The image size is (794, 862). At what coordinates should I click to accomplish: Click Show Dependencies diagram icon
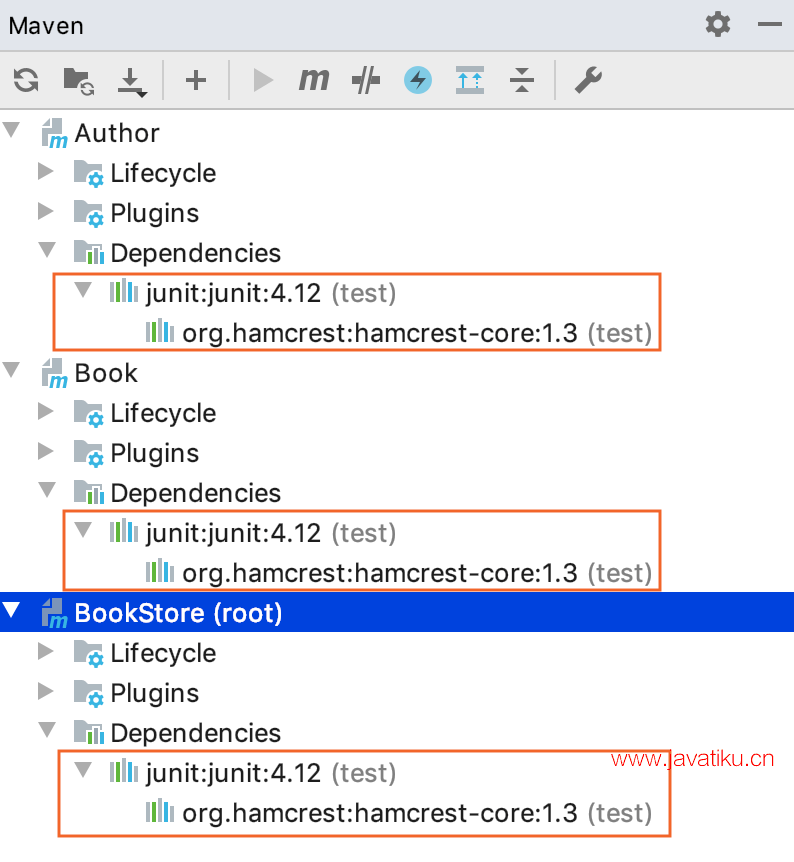469,80
